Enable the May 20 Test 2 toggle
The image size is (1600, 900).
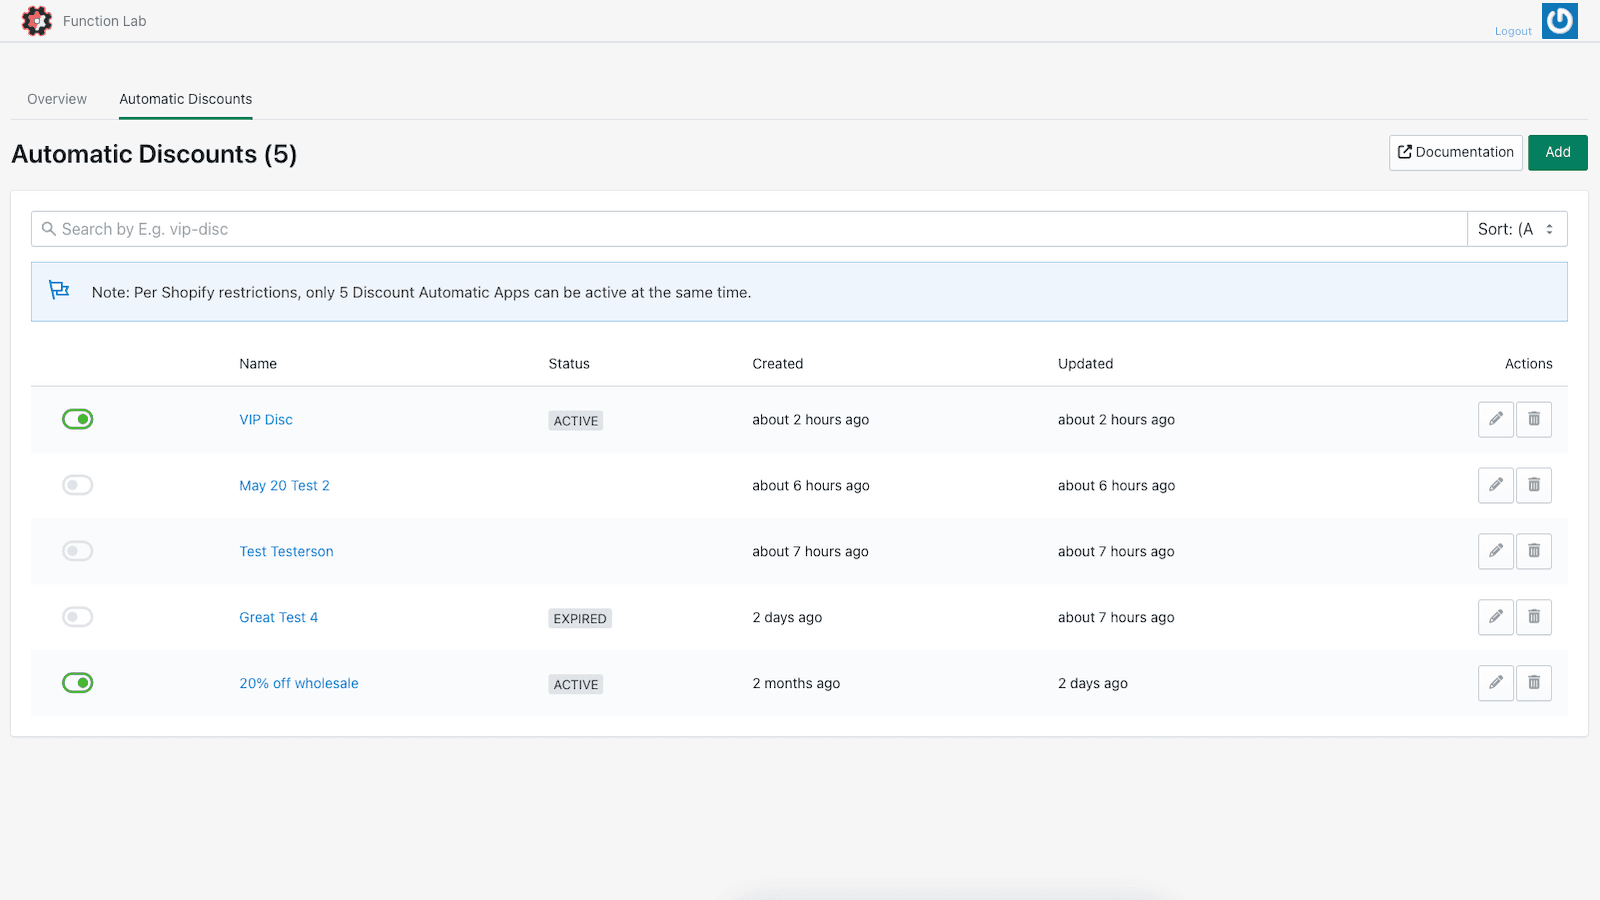point(78,486)
